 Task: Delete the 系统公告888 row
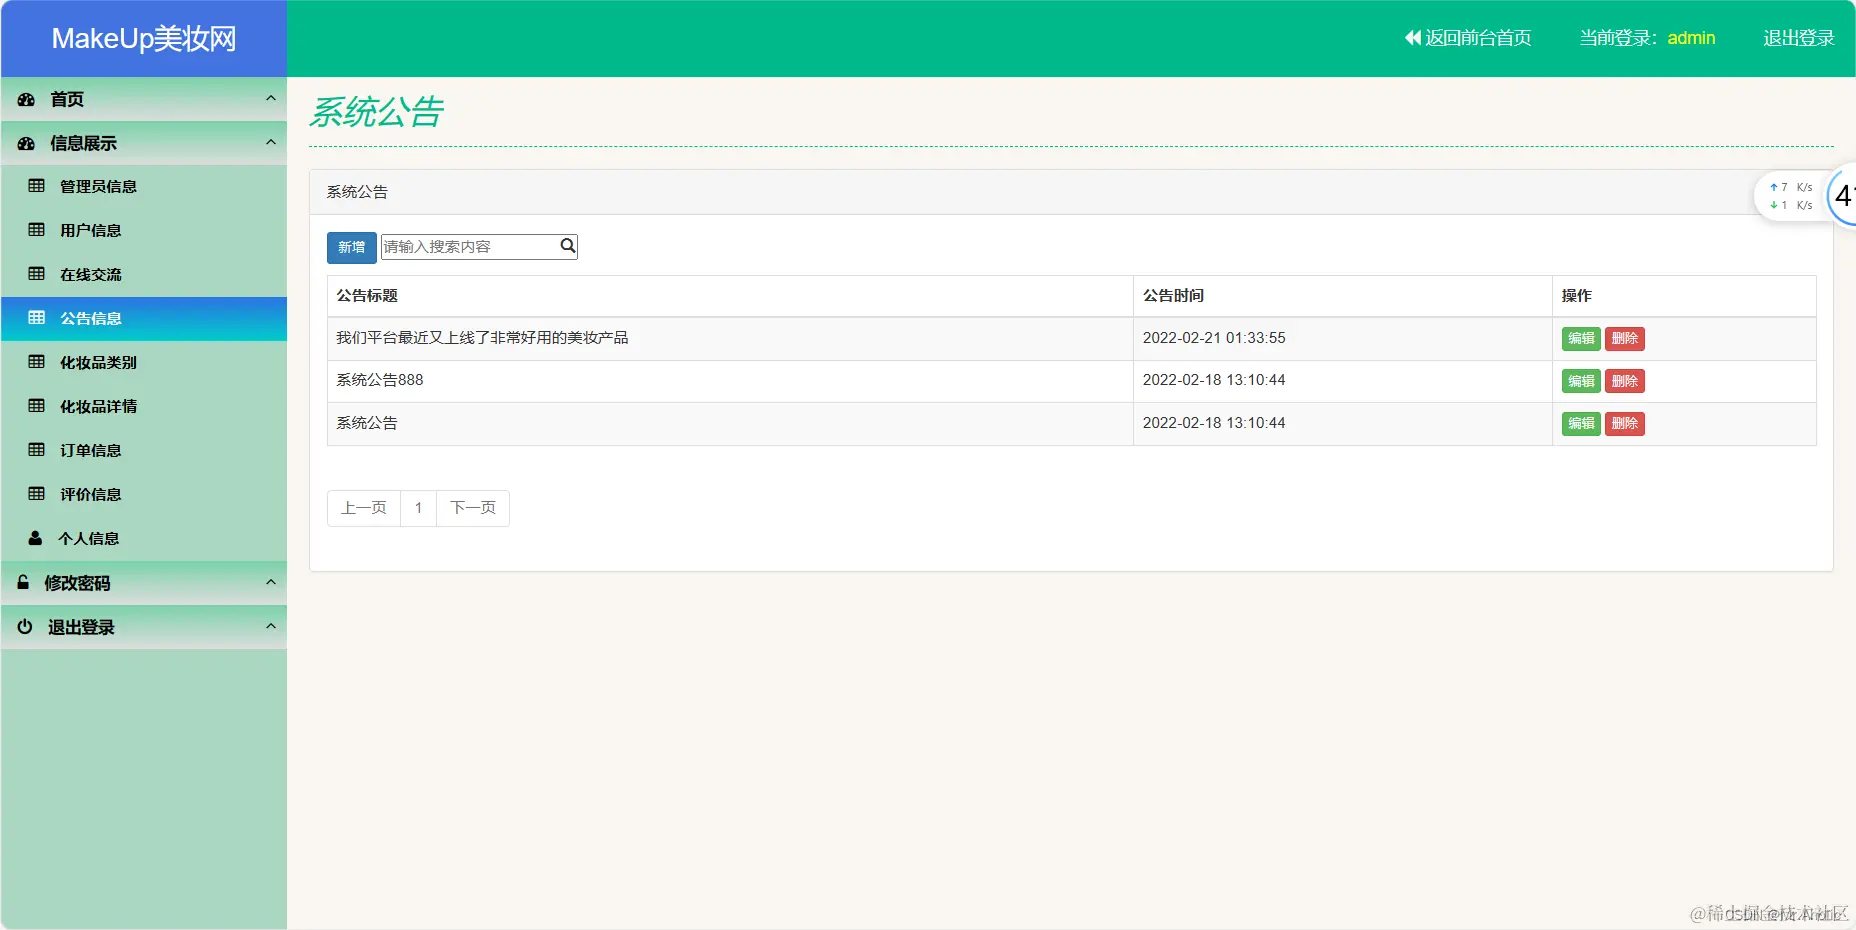tap(1625, 381)
